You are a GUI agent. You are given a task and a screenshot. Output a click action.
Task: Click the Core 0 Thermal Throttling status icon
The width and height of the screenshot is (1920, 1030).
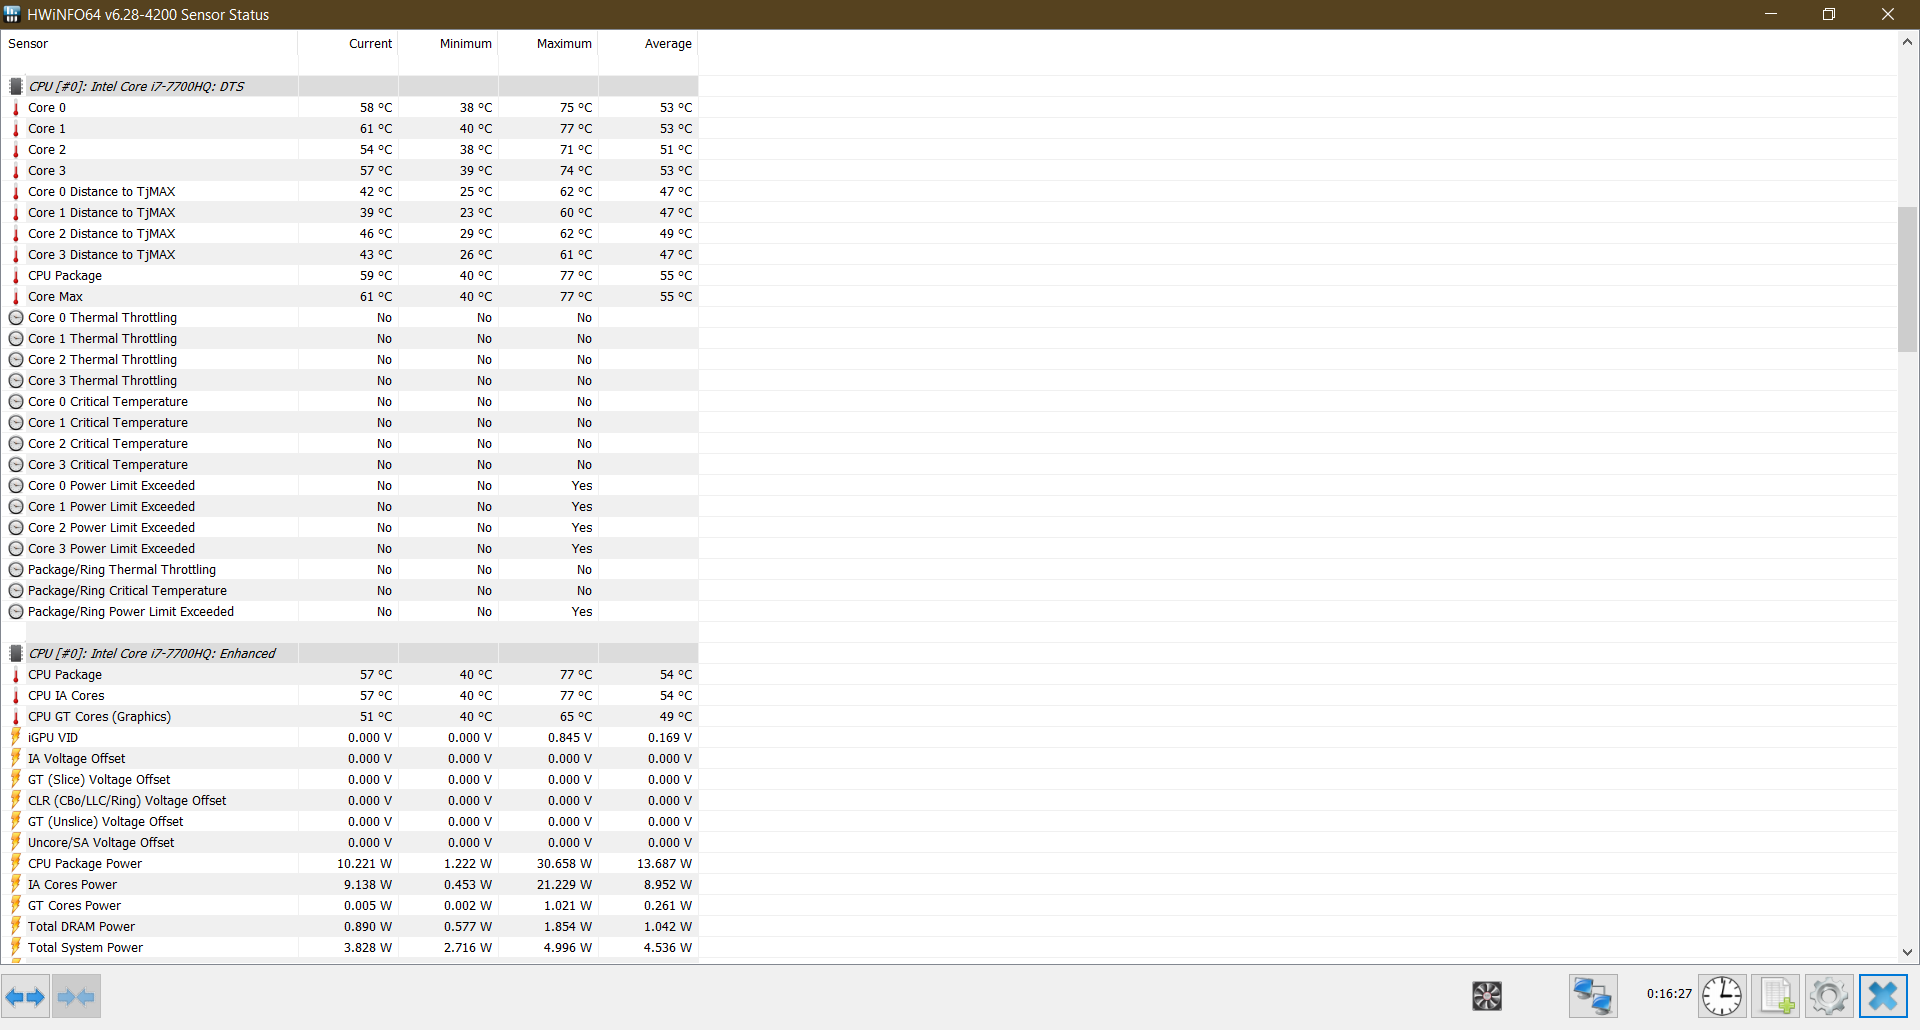[x=16, y=318]
